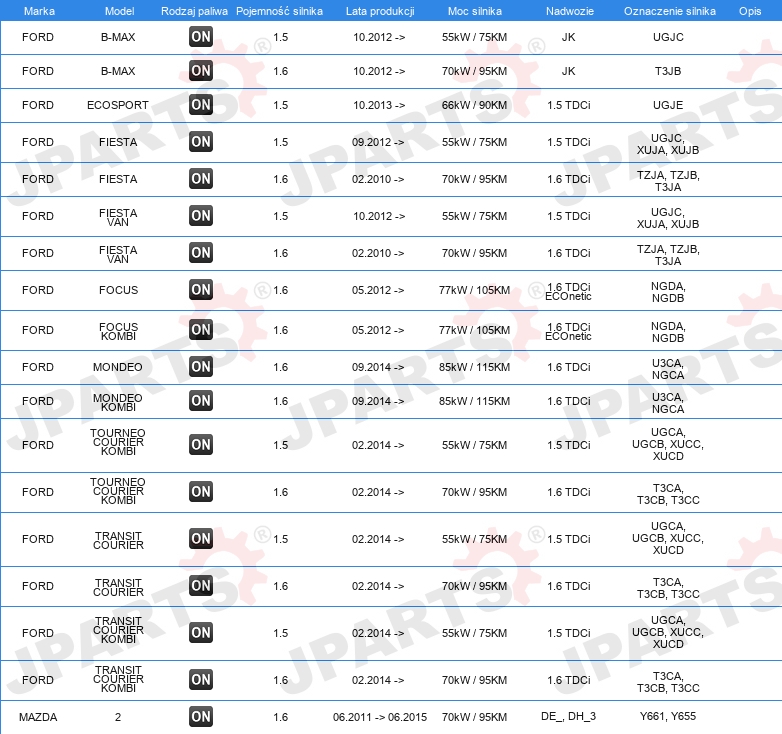This screenshot has height=734, width=782.
Task: Click the ON icon in the FIESTA 1.5 row
Action: (x=201, y=142)
